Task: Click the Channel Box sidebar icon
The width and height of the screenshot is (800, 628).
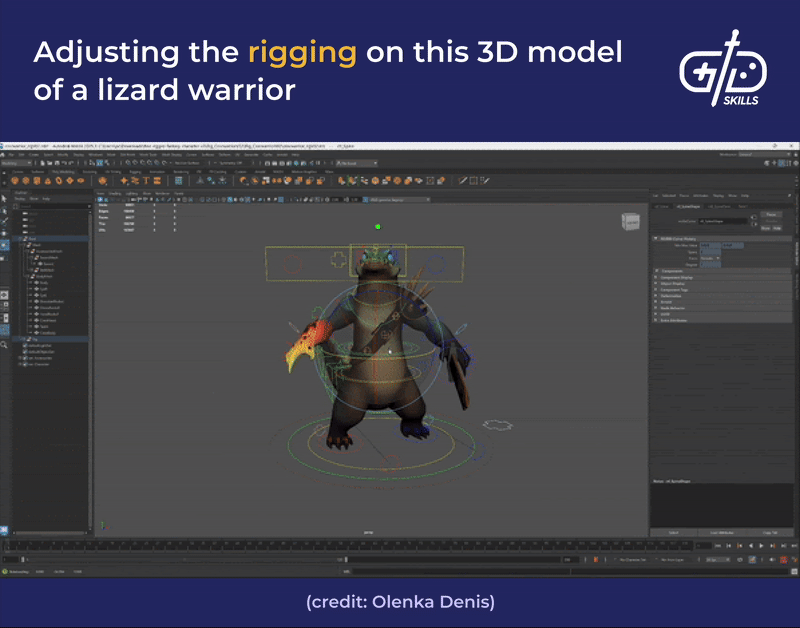Action: 796,163
